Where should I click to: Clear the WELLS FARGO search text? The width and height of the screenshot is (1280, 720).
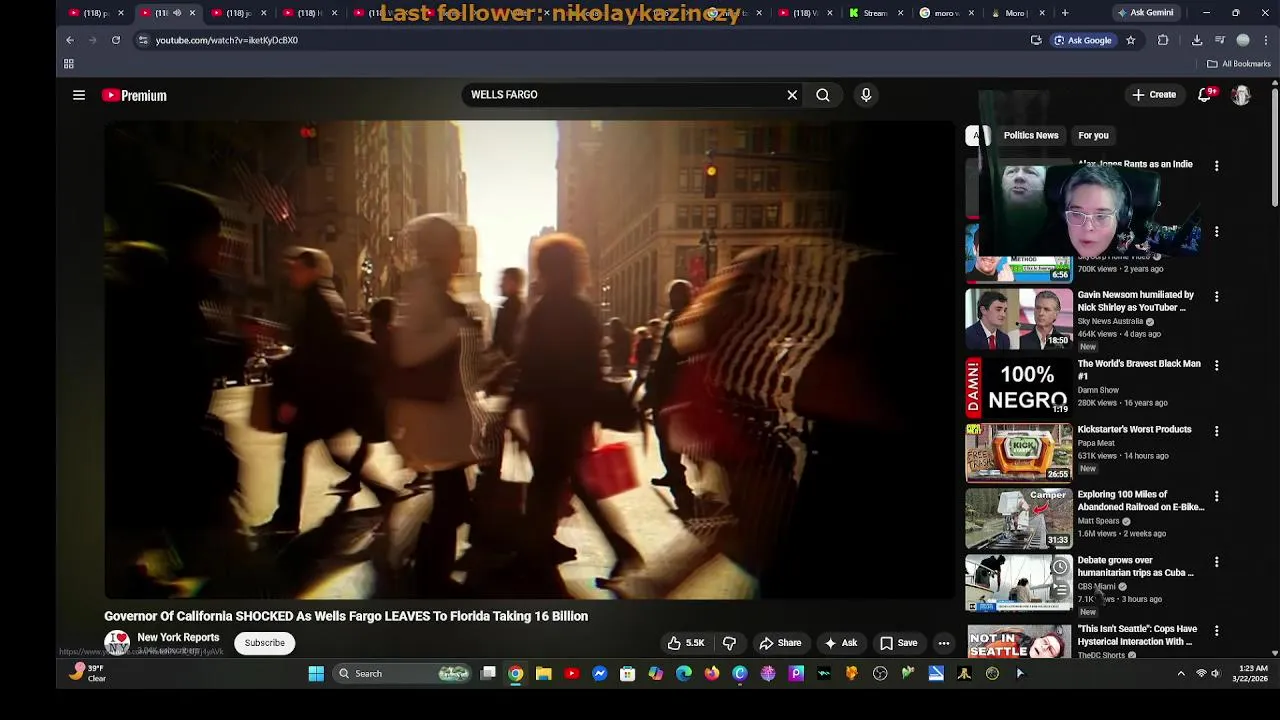792,95
